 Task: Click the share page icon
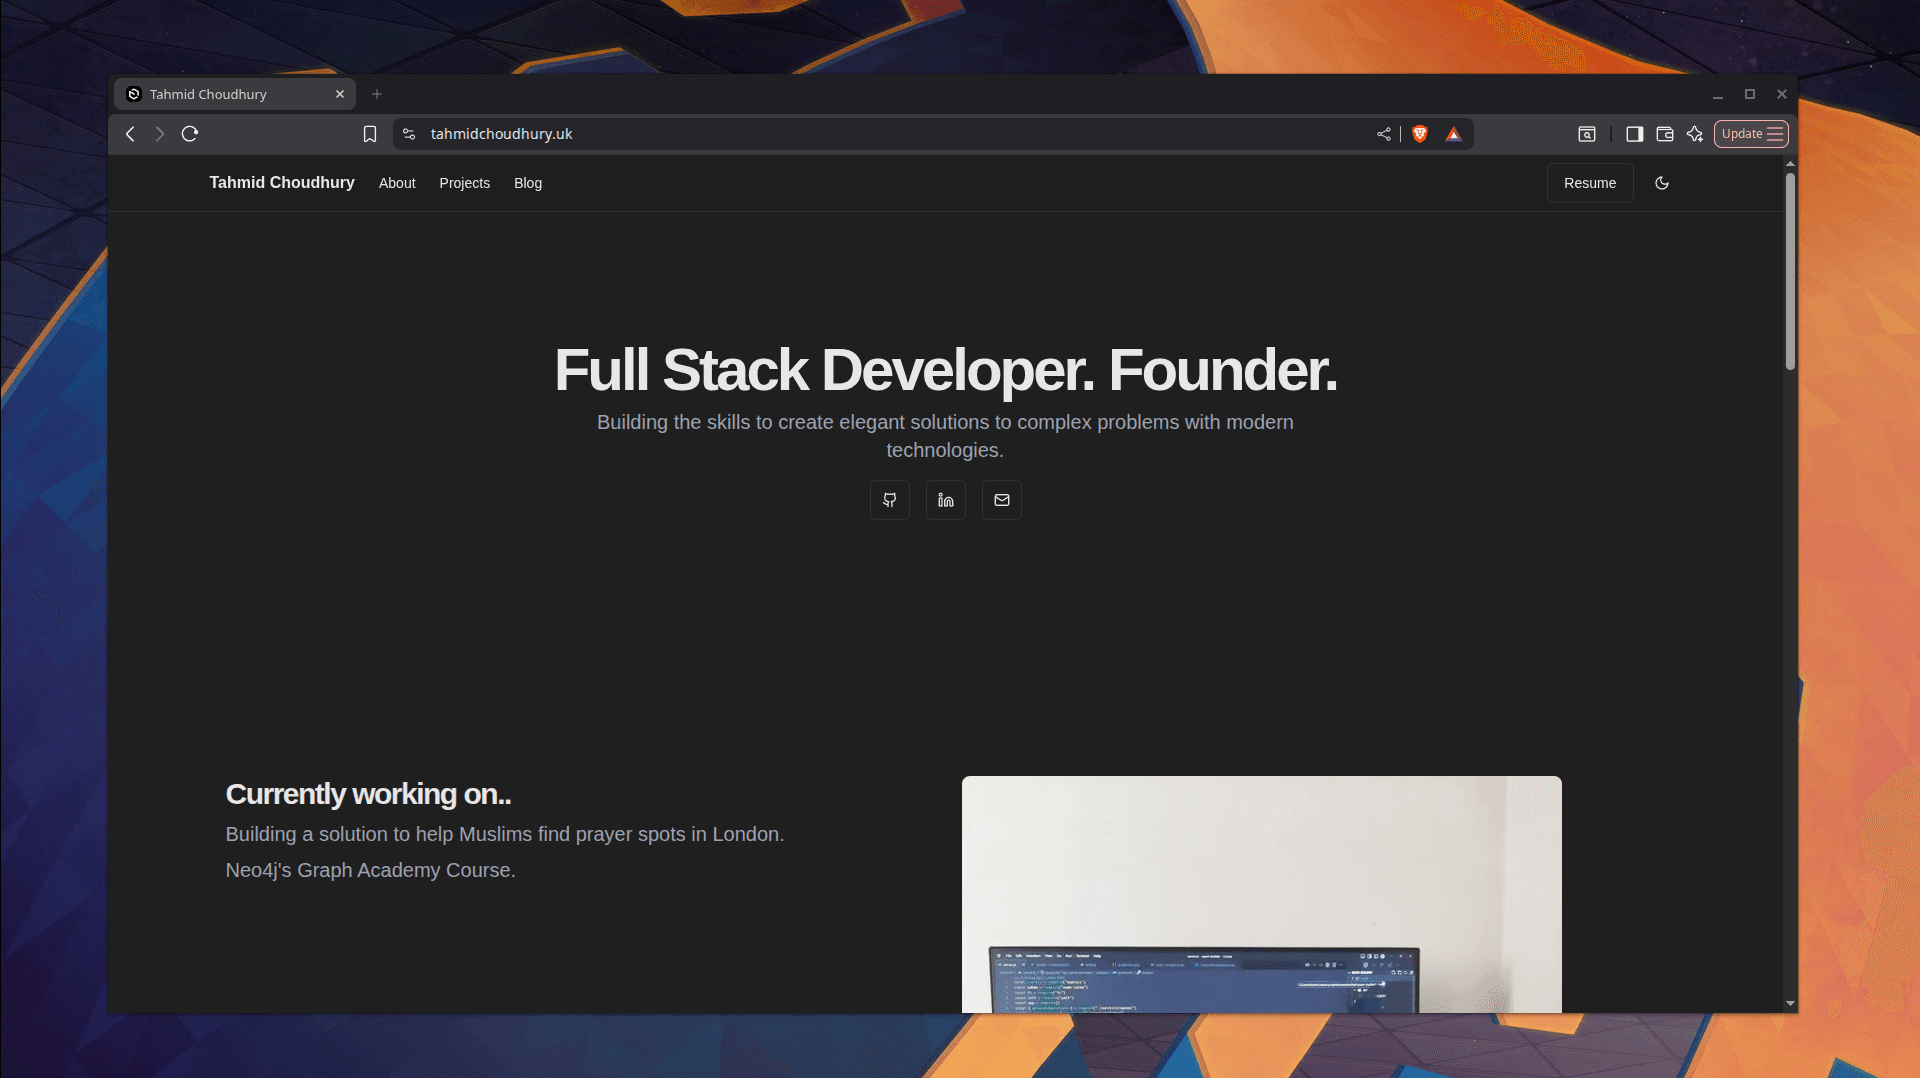pyautogui.click(x=1384, y=133)
